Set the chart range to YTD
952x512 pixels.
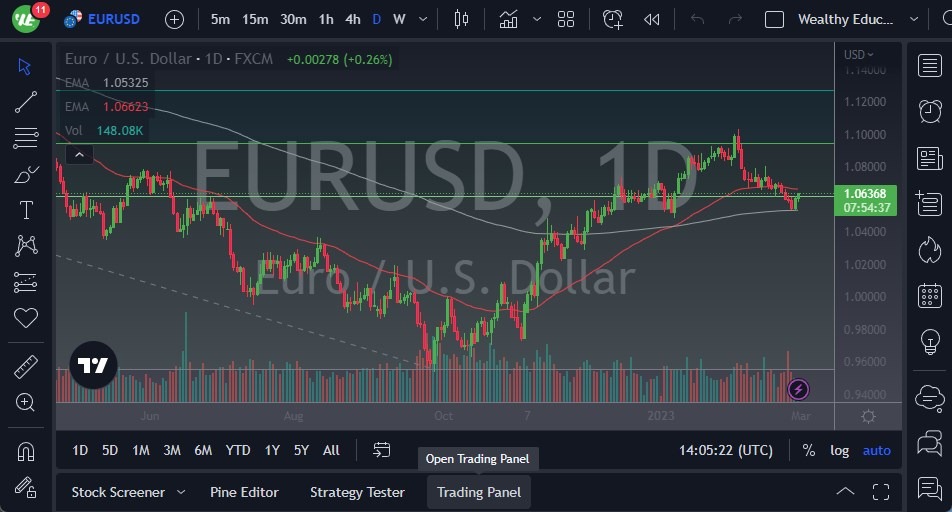click(238, 450)
